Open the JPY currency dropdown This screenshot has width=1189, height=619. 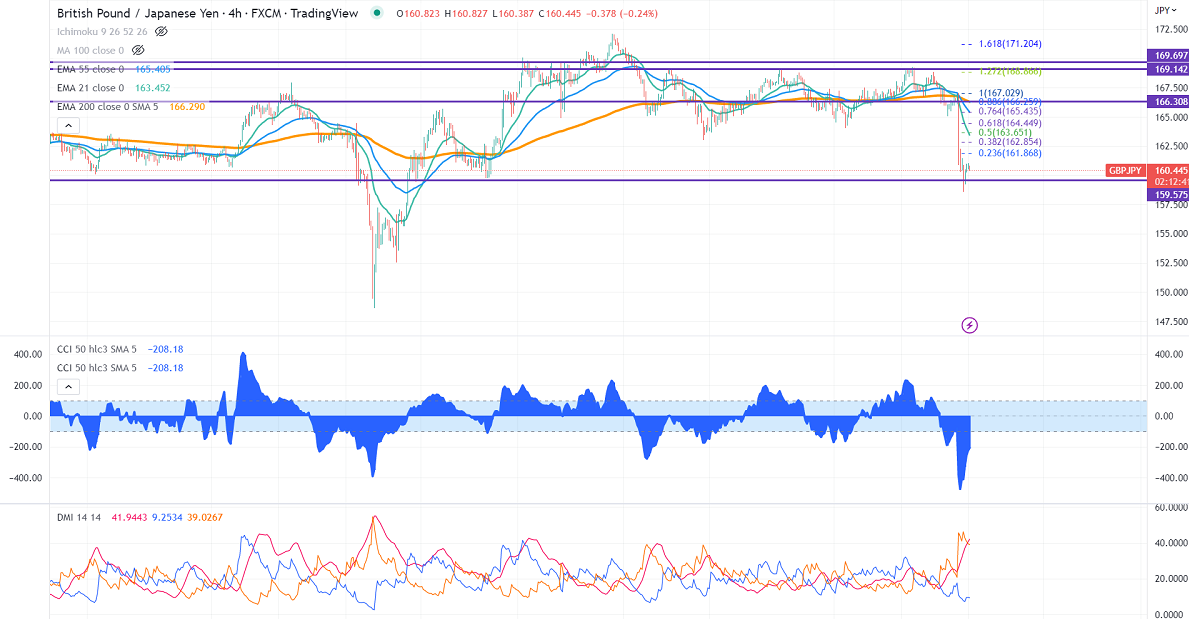[x=1166, y=11]
